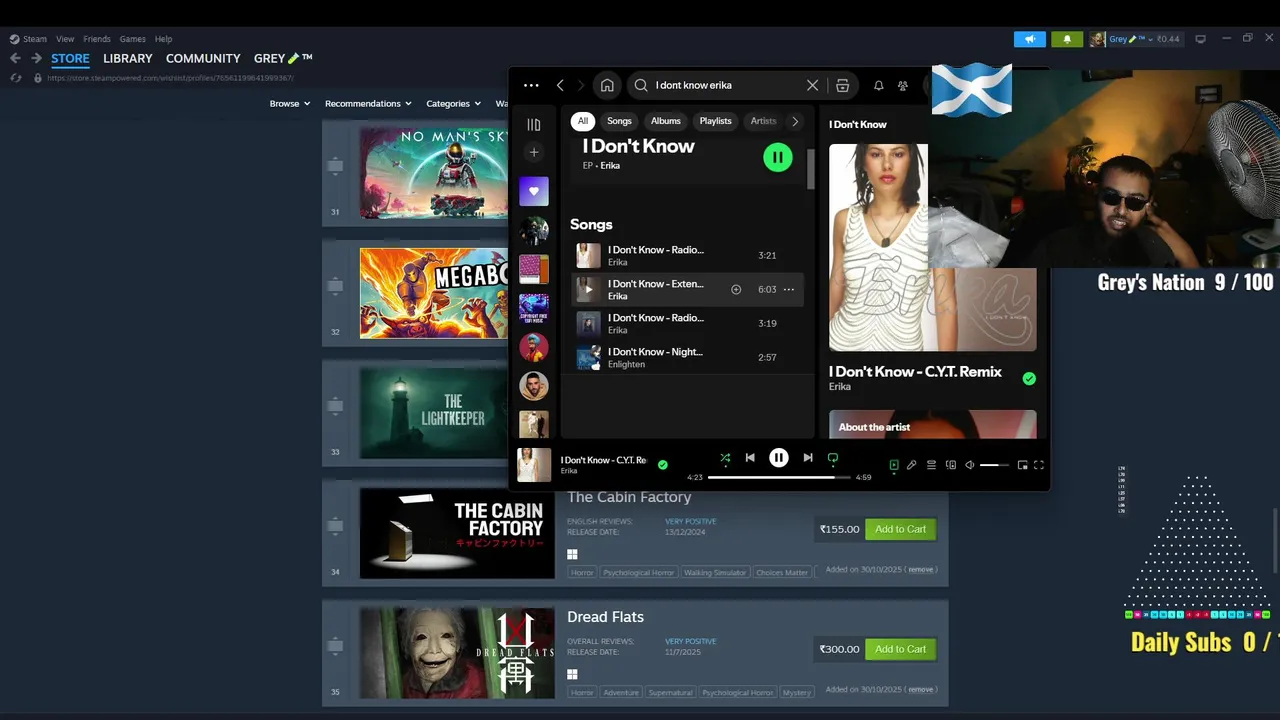Seek on the song progress bar

[x=779, y=478]
